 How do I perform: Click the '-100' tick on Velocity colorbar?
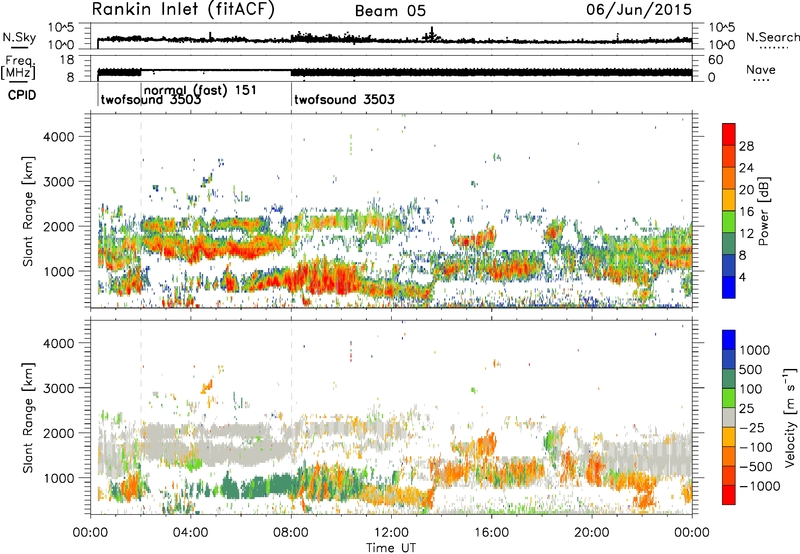click(x=756, y=447)
